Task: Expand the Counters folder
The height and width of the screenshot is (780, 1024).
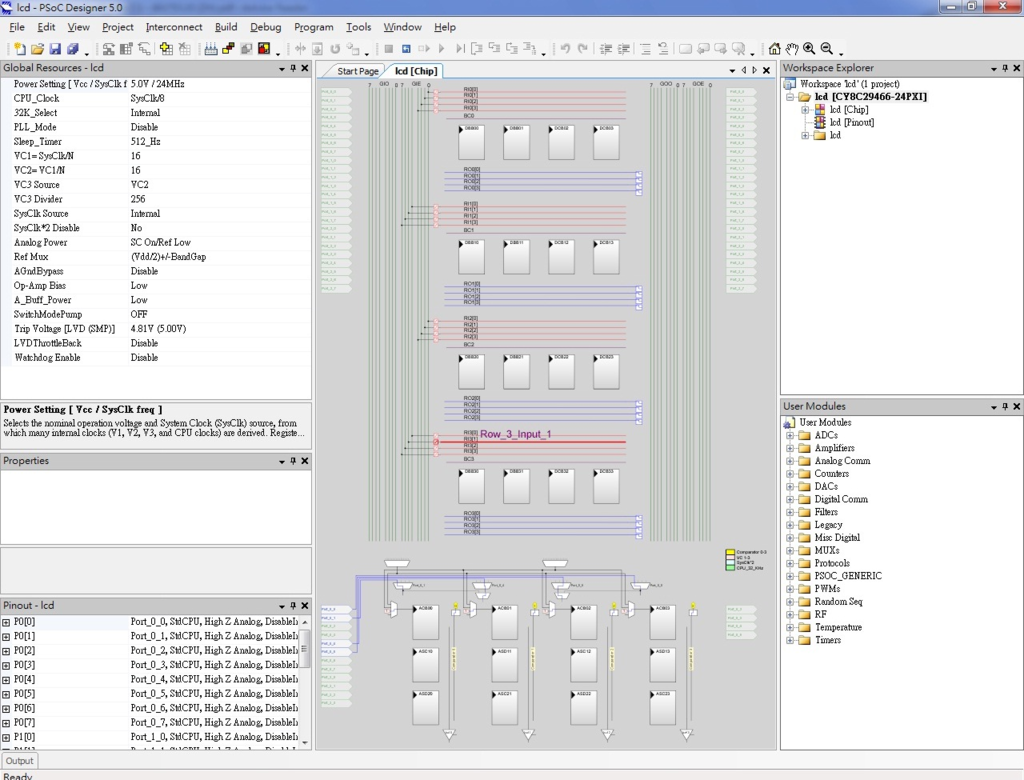Action: point(790,474)
